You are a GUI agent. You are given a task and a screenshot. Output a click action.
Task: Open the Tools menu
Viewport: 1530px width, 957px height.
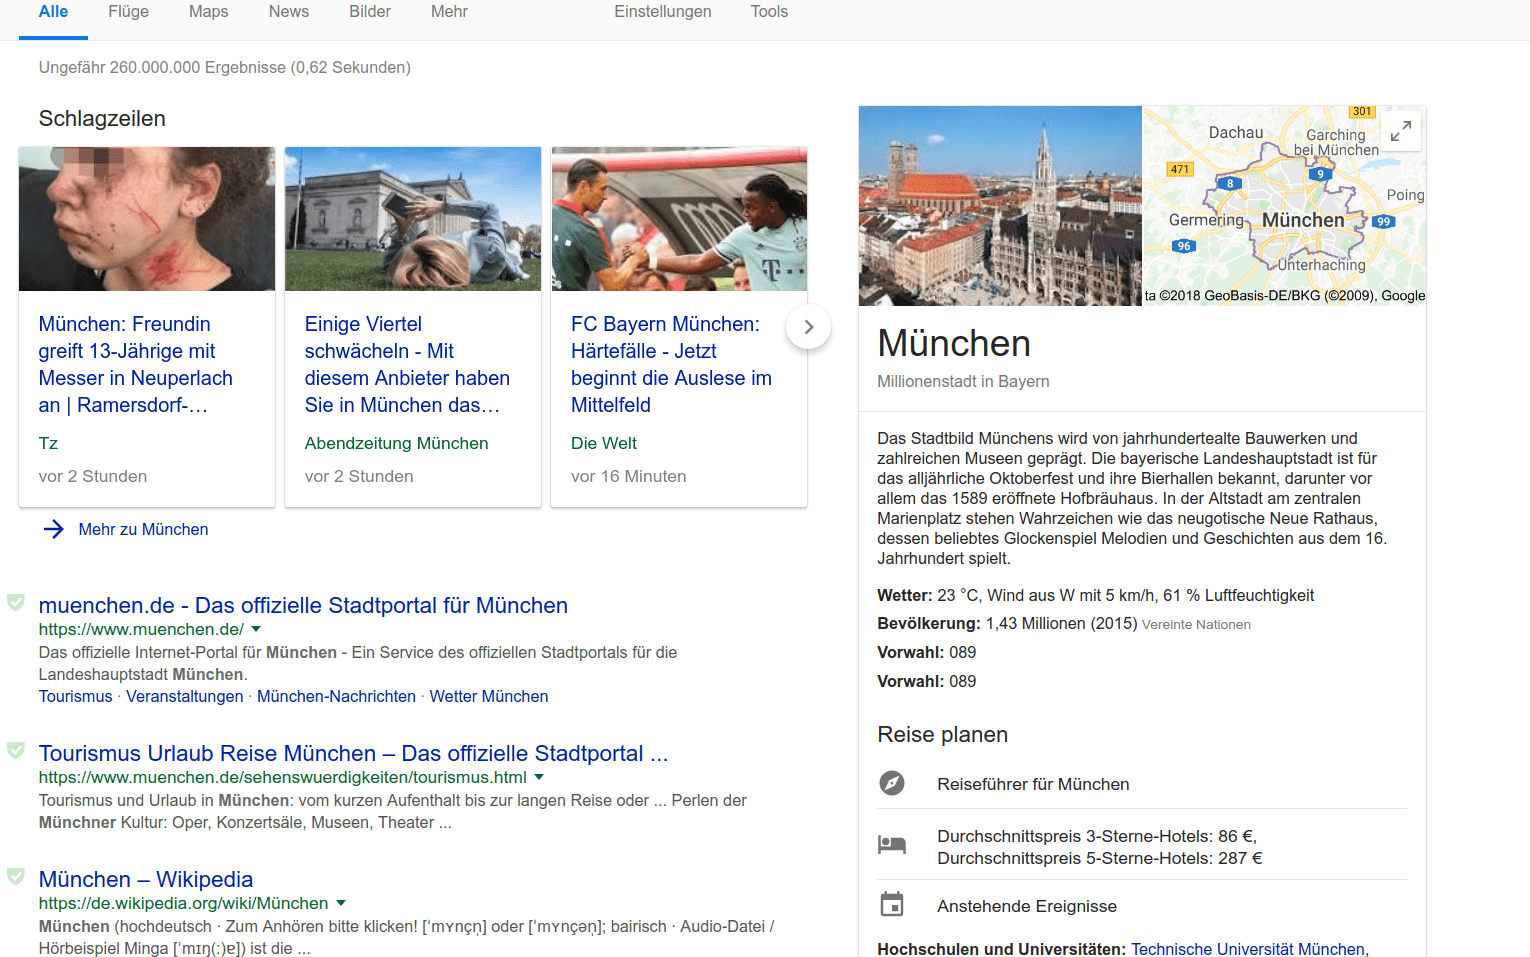pyautogui.click(x=769, y=12)
